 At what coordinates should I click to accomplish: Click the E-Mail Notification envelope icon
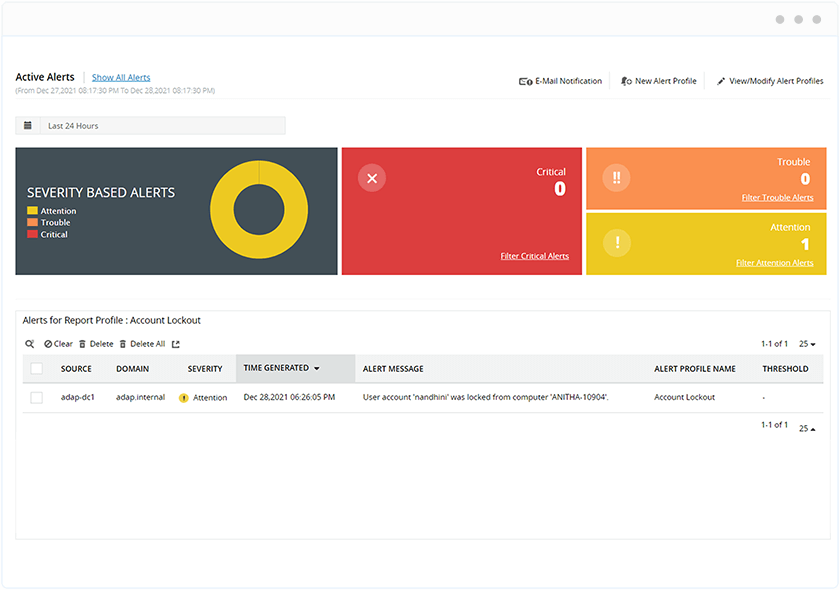[525, 81]
